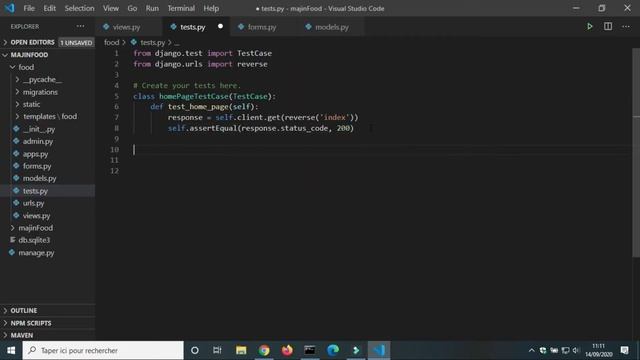Open the Edit menu

(49, 8)
